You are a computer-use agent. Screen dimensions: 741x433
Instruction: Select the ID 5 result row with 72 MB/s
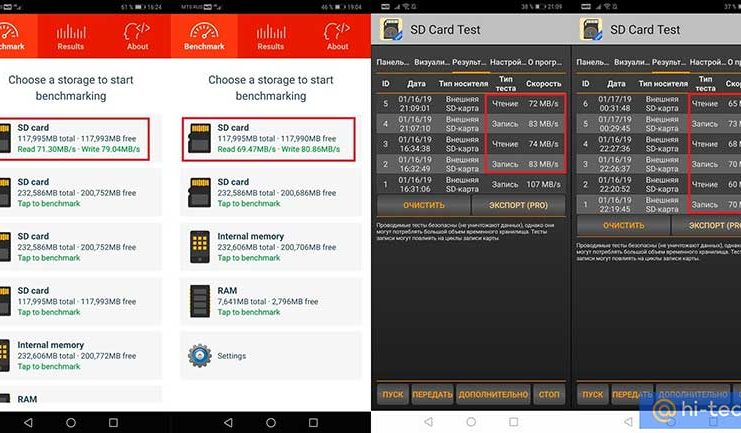click(x=469, y=104)
